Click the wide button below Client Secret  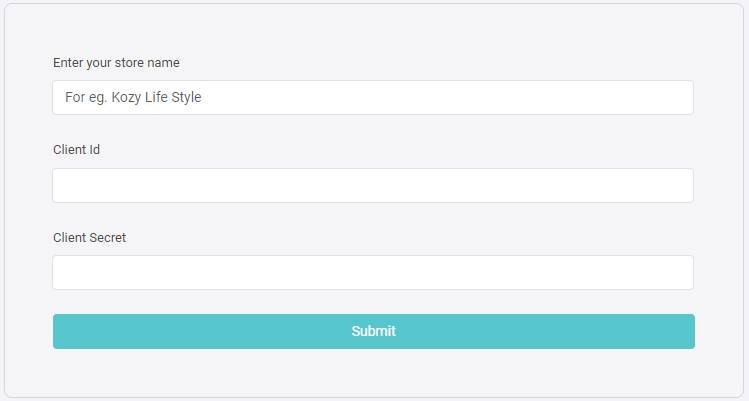(x=373, y=331)
